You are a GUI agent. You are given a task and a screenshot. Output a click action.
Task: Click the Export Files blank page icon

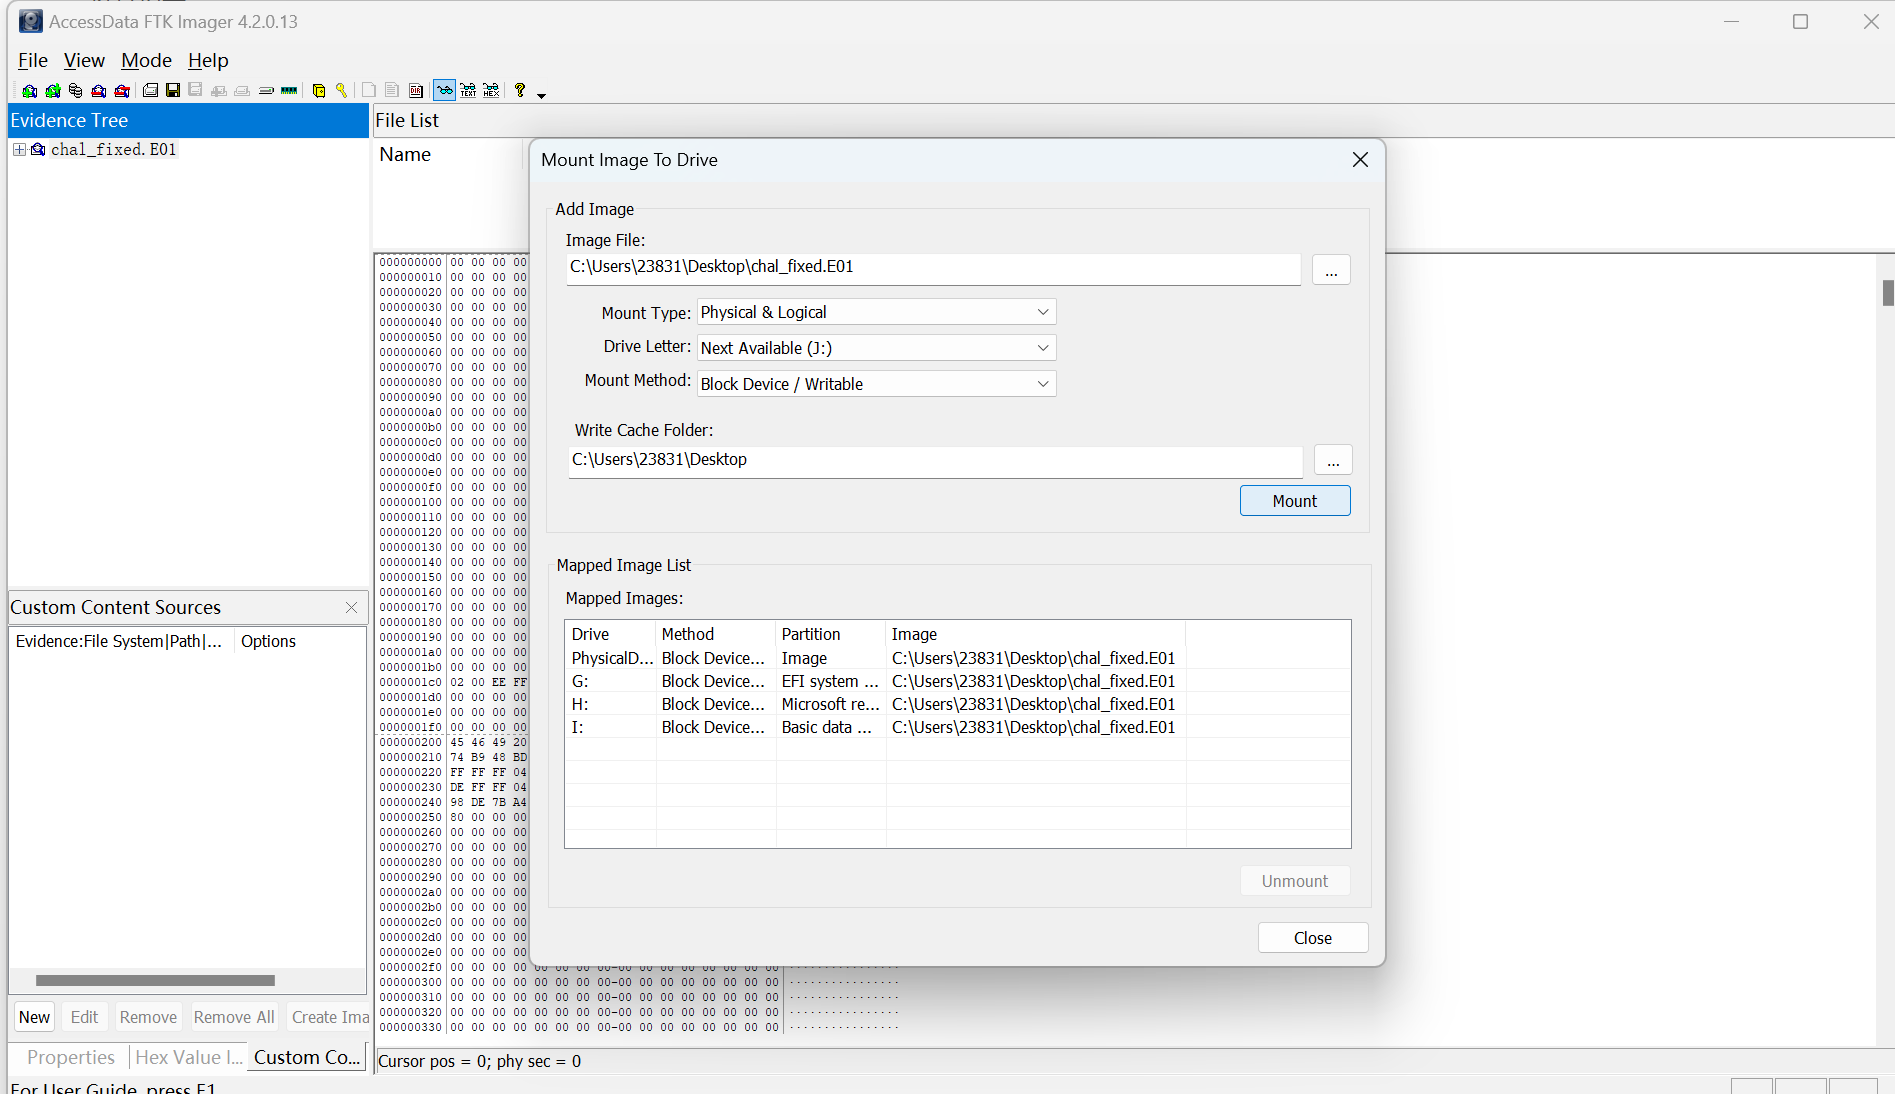[369, 91]
